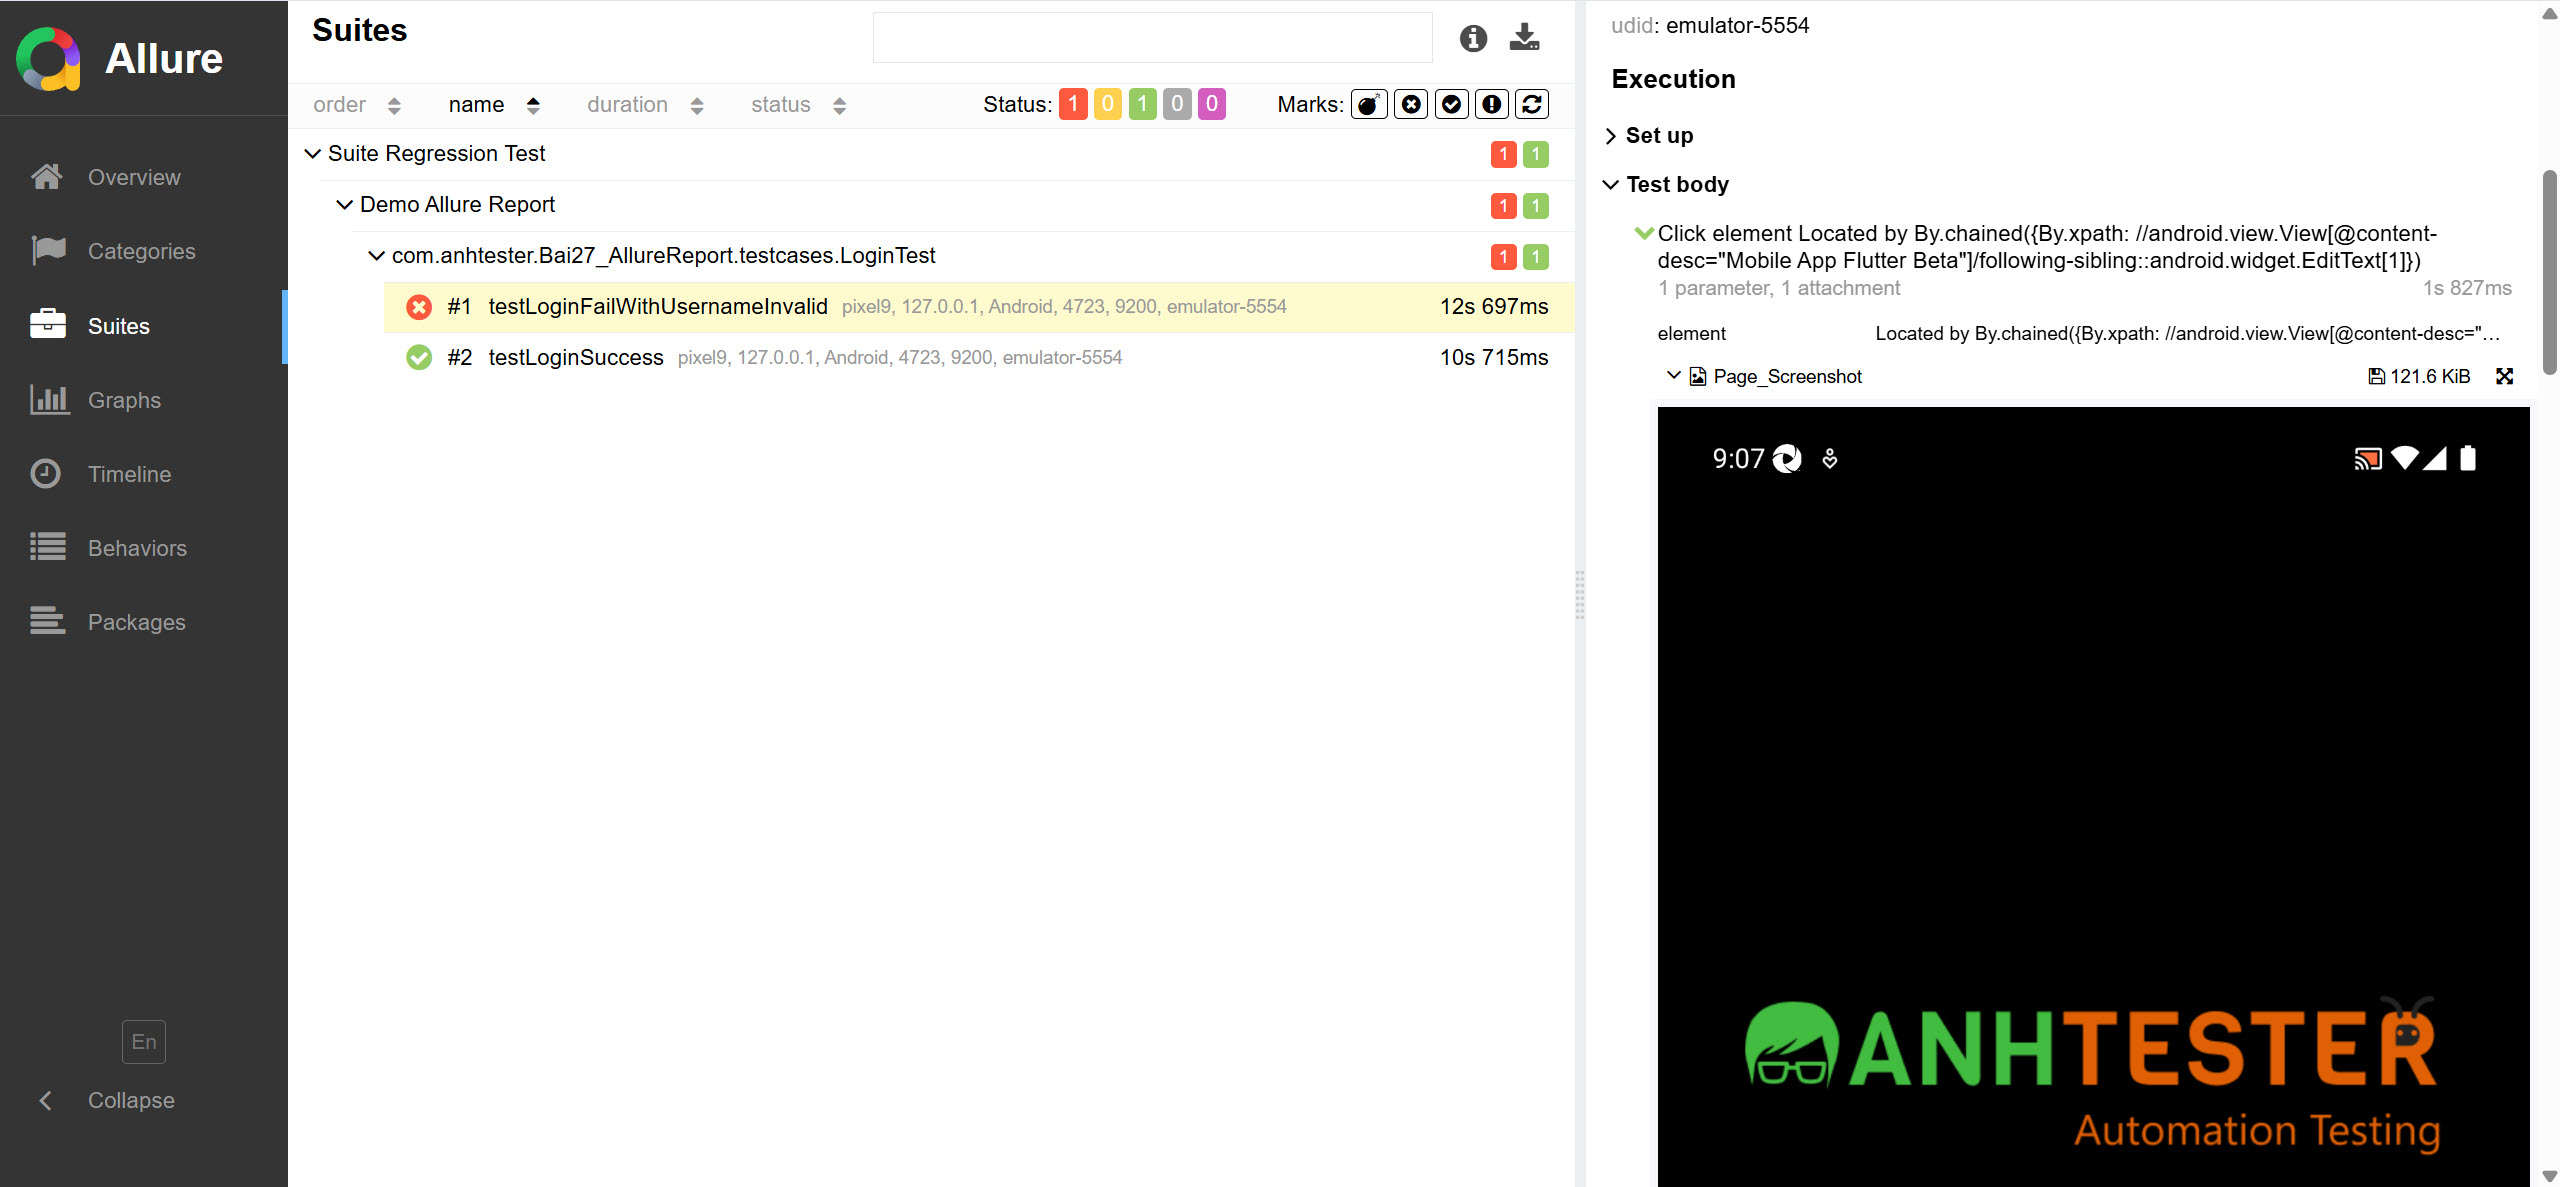The image size is (2560, 1187).
Task: Open the Behaviors menu item
Action: [137, 548]
